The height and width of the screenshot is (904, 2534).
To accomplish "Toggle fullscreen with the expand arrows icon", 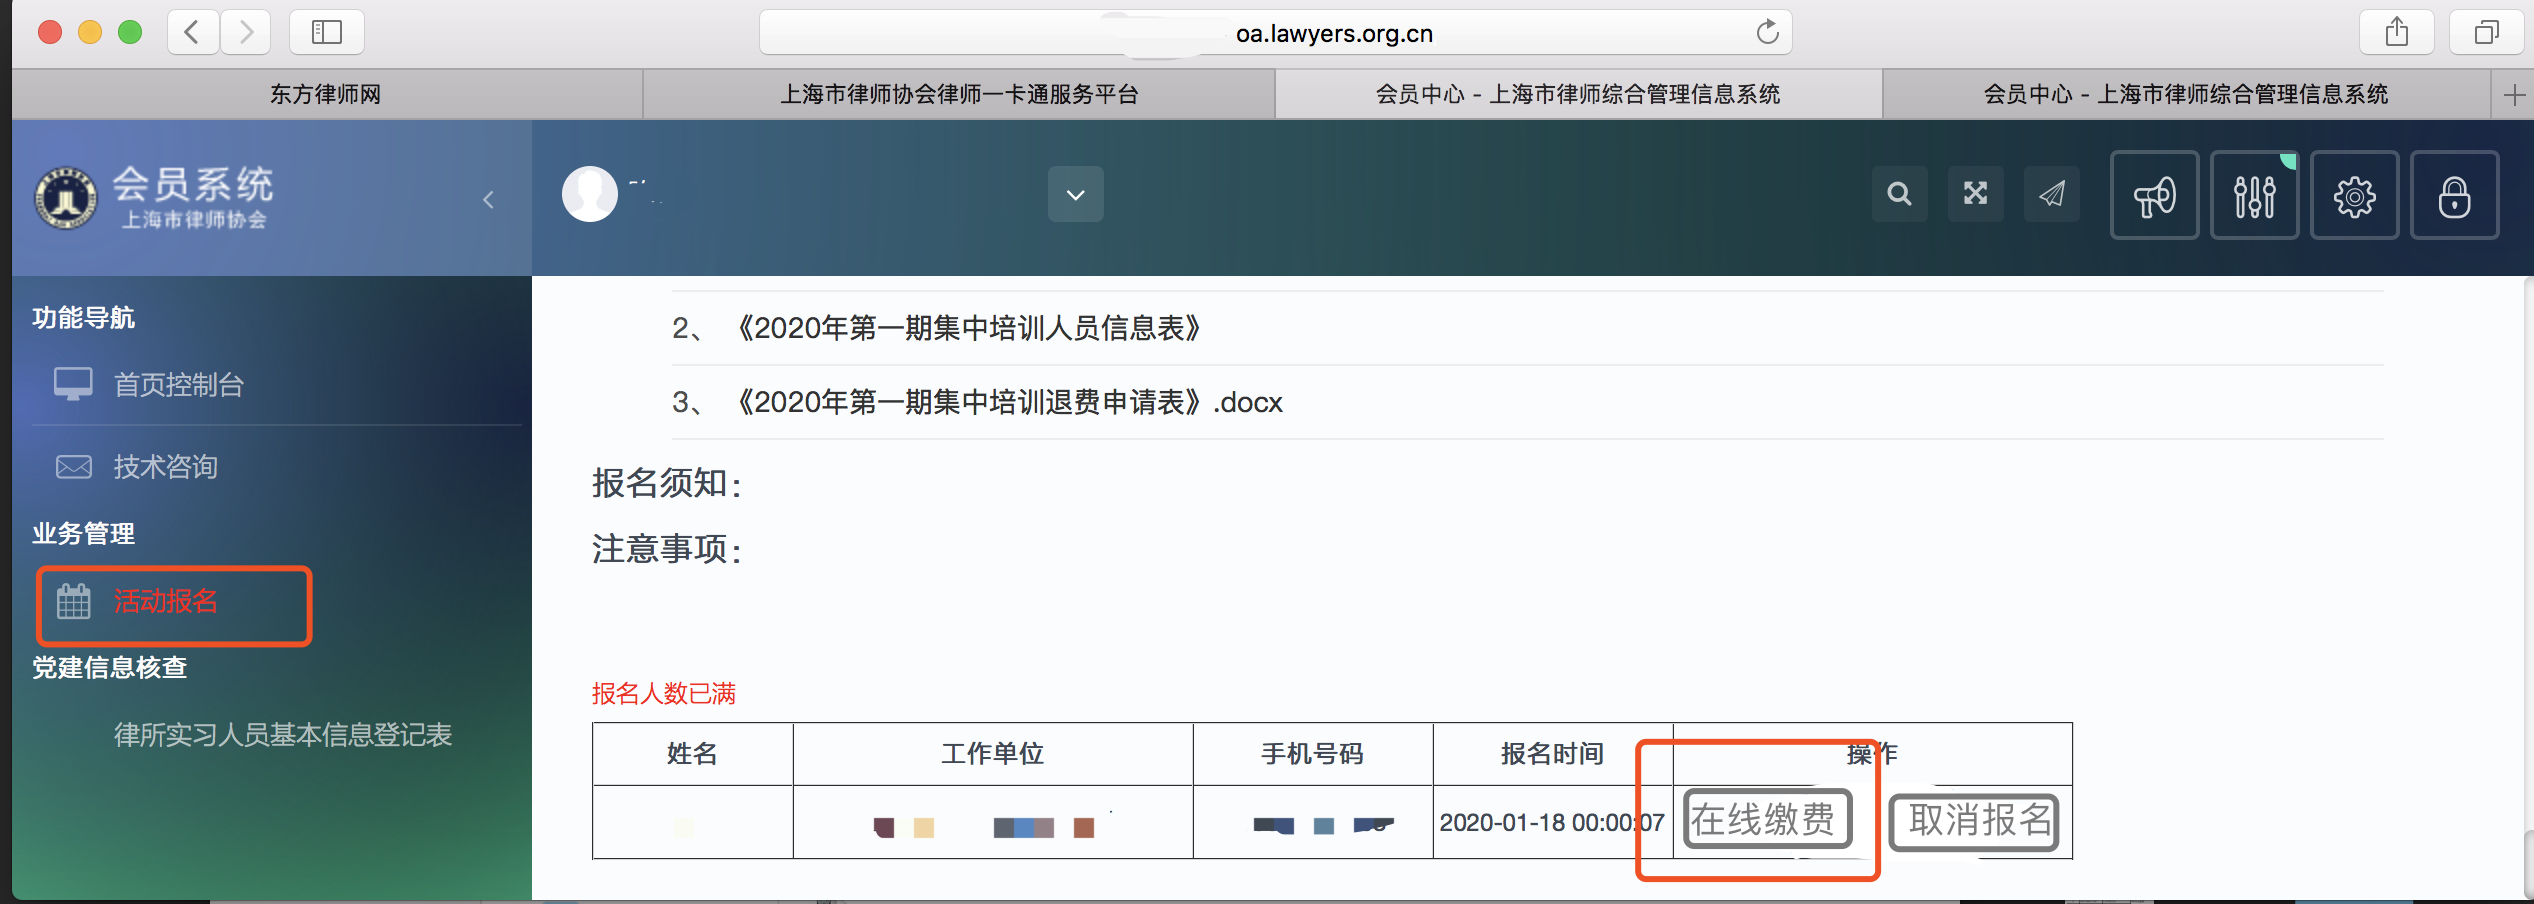I will pos(1975,194).
